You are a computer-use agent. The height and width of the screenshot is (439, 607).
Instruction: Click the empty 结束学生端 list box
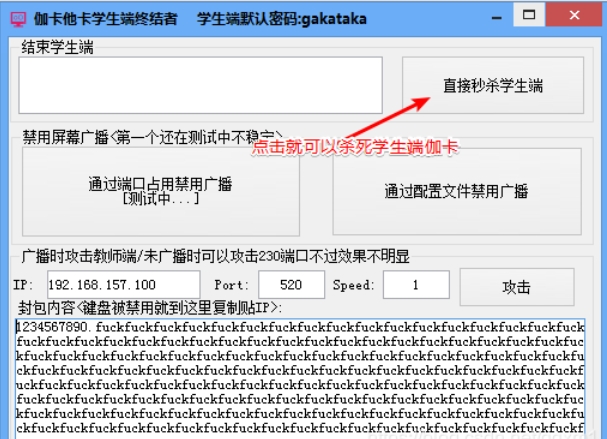(x=201, y=85)
